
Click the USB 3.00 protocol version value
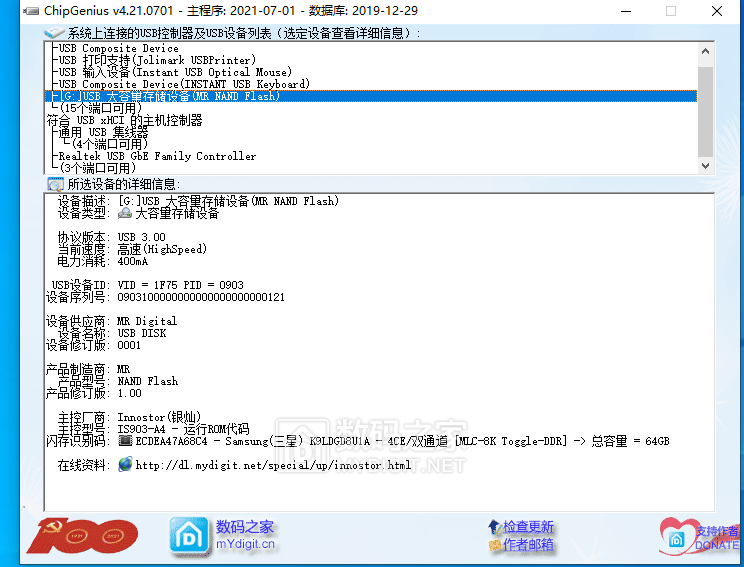pos(141,237)
